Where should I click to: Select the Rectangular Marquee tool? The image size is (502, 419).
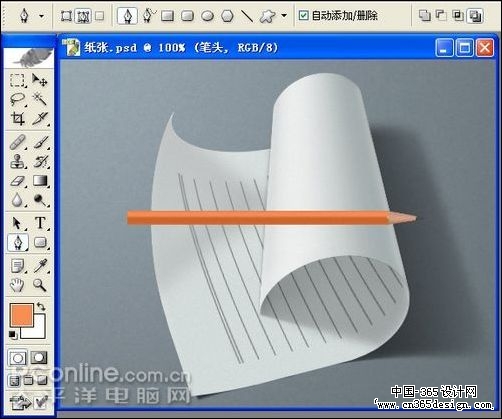coord(17,80)
